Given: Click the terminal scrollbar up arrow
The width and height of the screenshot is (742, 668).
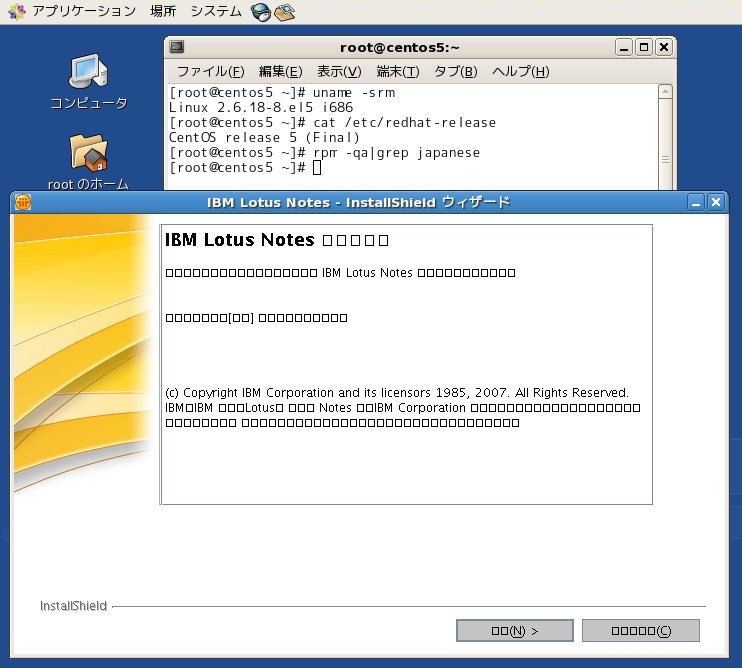Looking at the screenshot, I should point(665,91).
